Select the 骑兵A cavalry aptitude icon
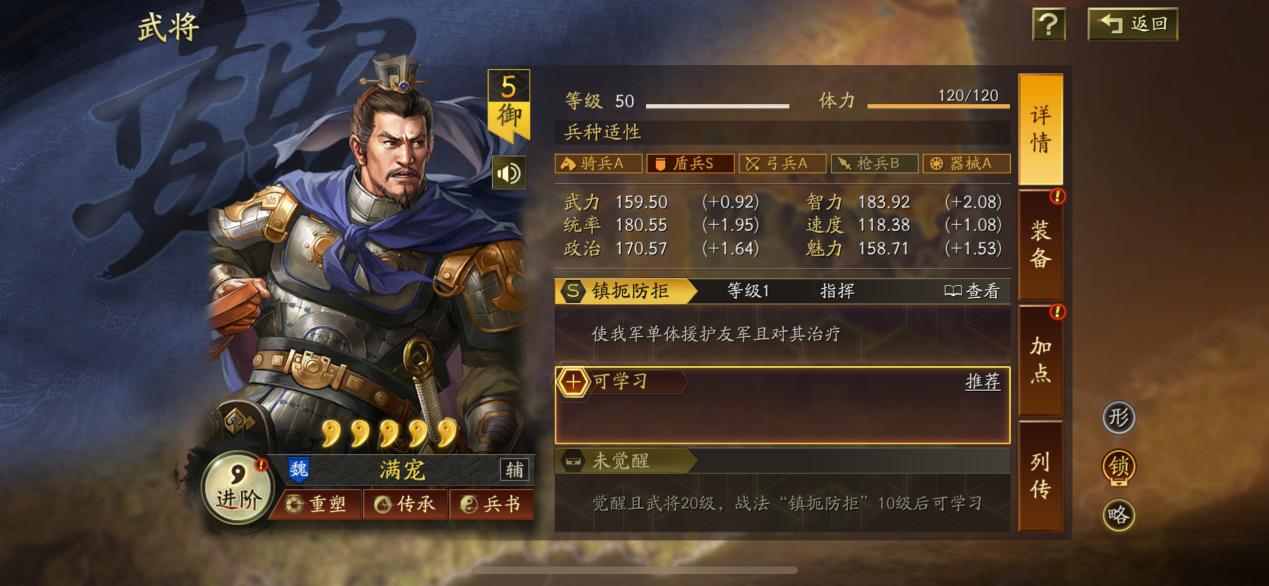The image size is (1269, 586). coord(599,163)
